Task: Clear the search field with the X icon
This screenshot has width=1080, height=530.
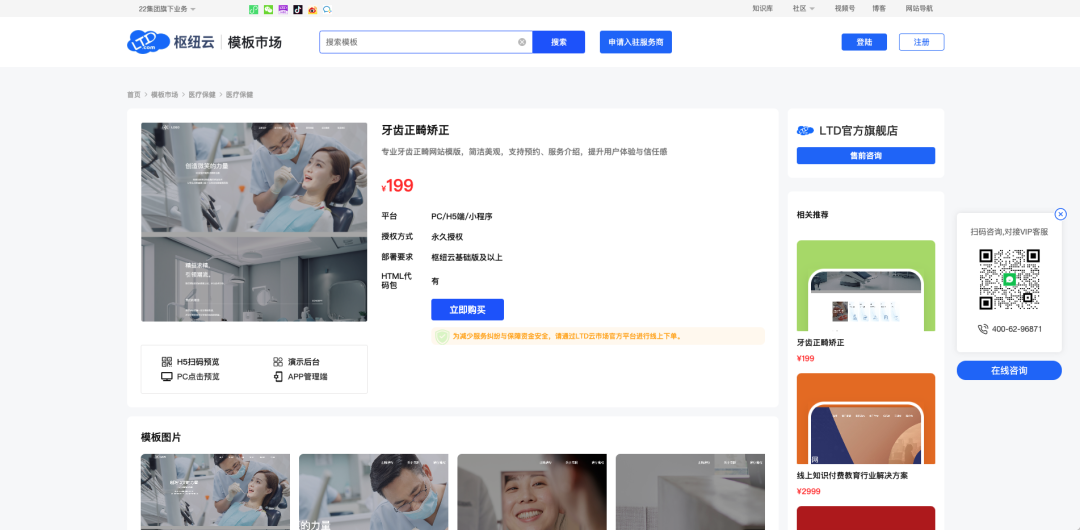Action: 522,42
